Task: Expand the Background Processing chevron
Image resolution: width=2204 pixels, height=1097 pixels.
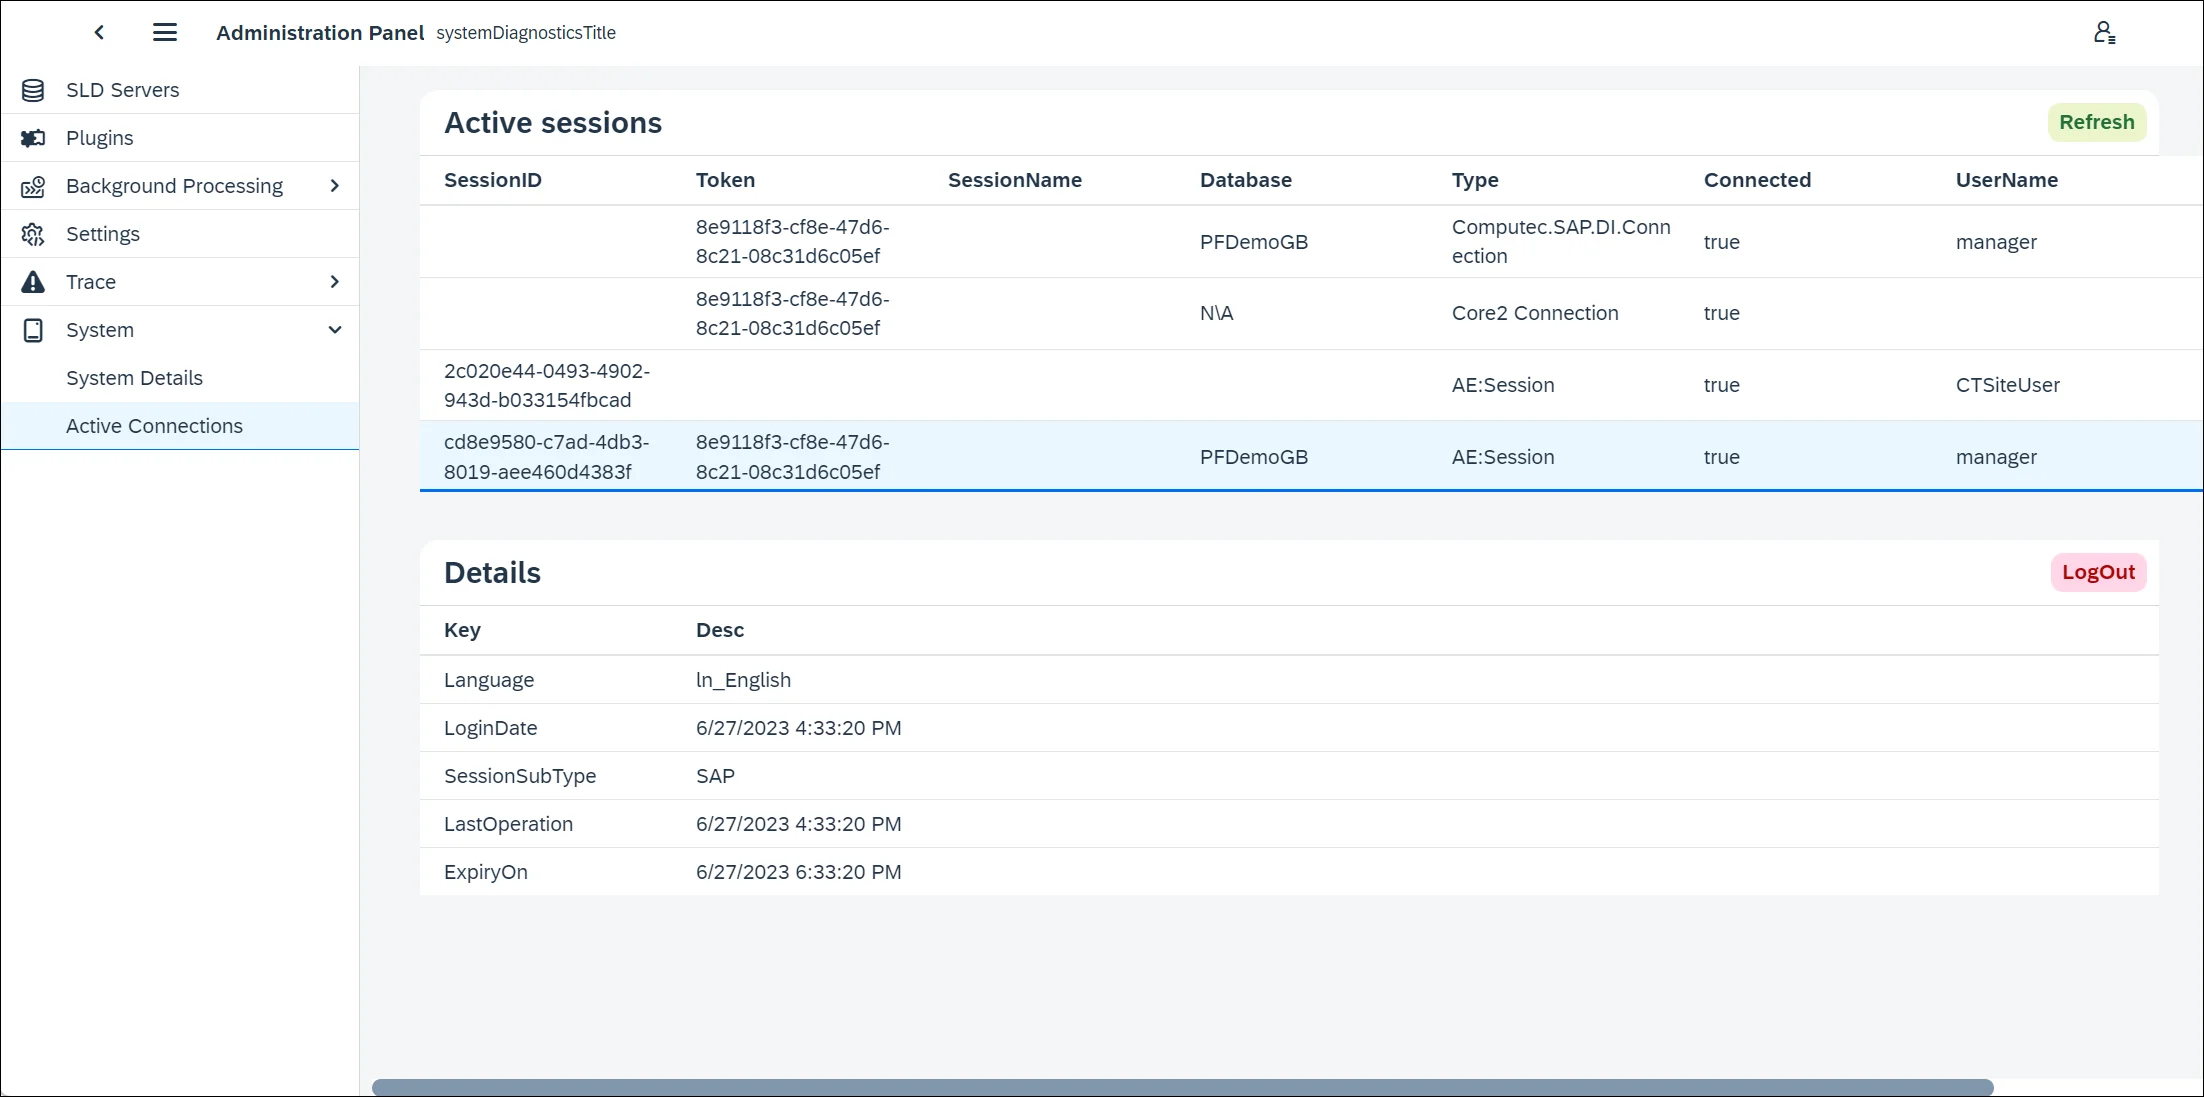Action: click(335, 186)
